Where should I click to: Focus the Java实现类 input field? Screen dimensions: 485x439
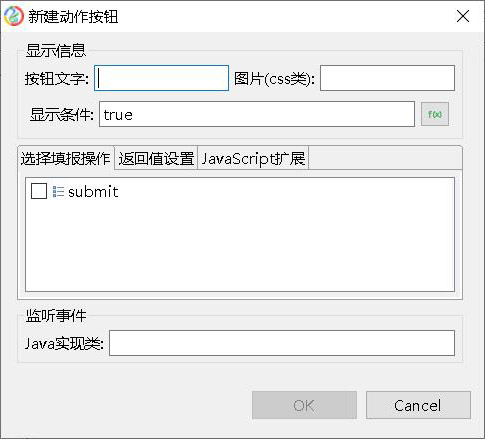click(x=282, y=343)
